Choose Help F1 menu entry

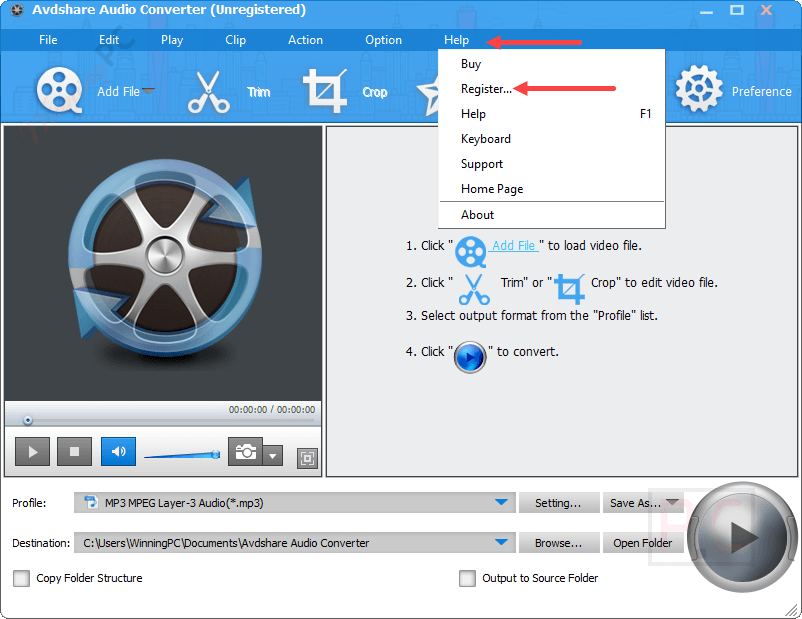552,114
